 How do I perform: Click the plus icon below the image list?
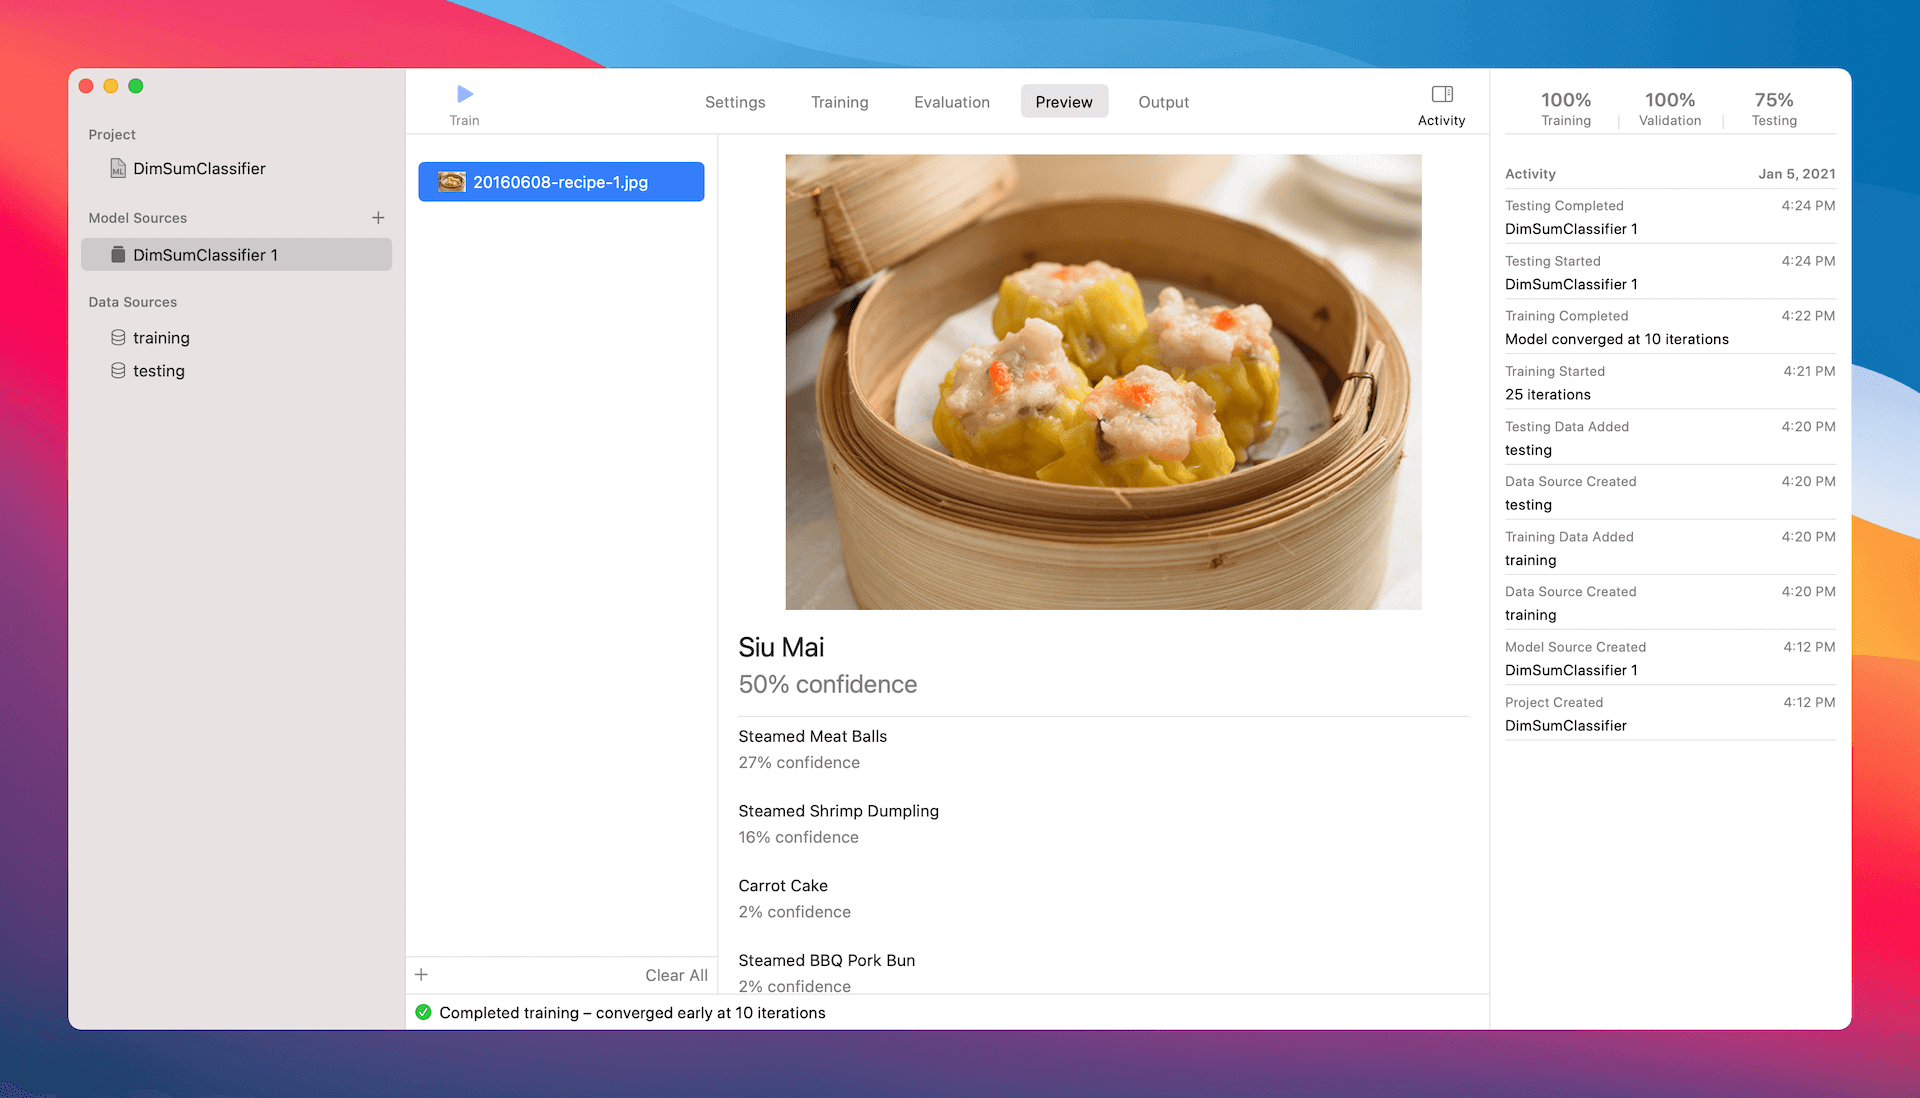(x=422, y=975)
